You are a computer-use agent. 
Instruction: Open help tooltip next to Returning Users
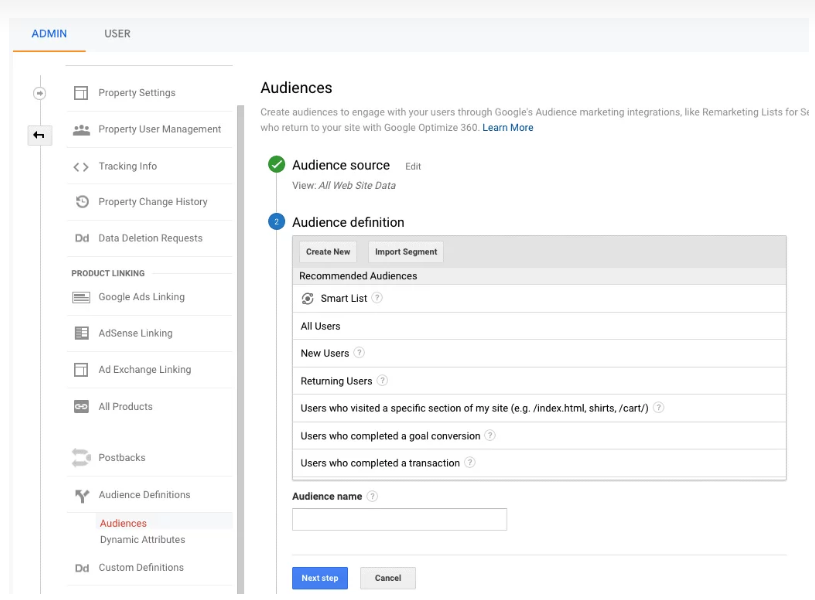(382, 380)
